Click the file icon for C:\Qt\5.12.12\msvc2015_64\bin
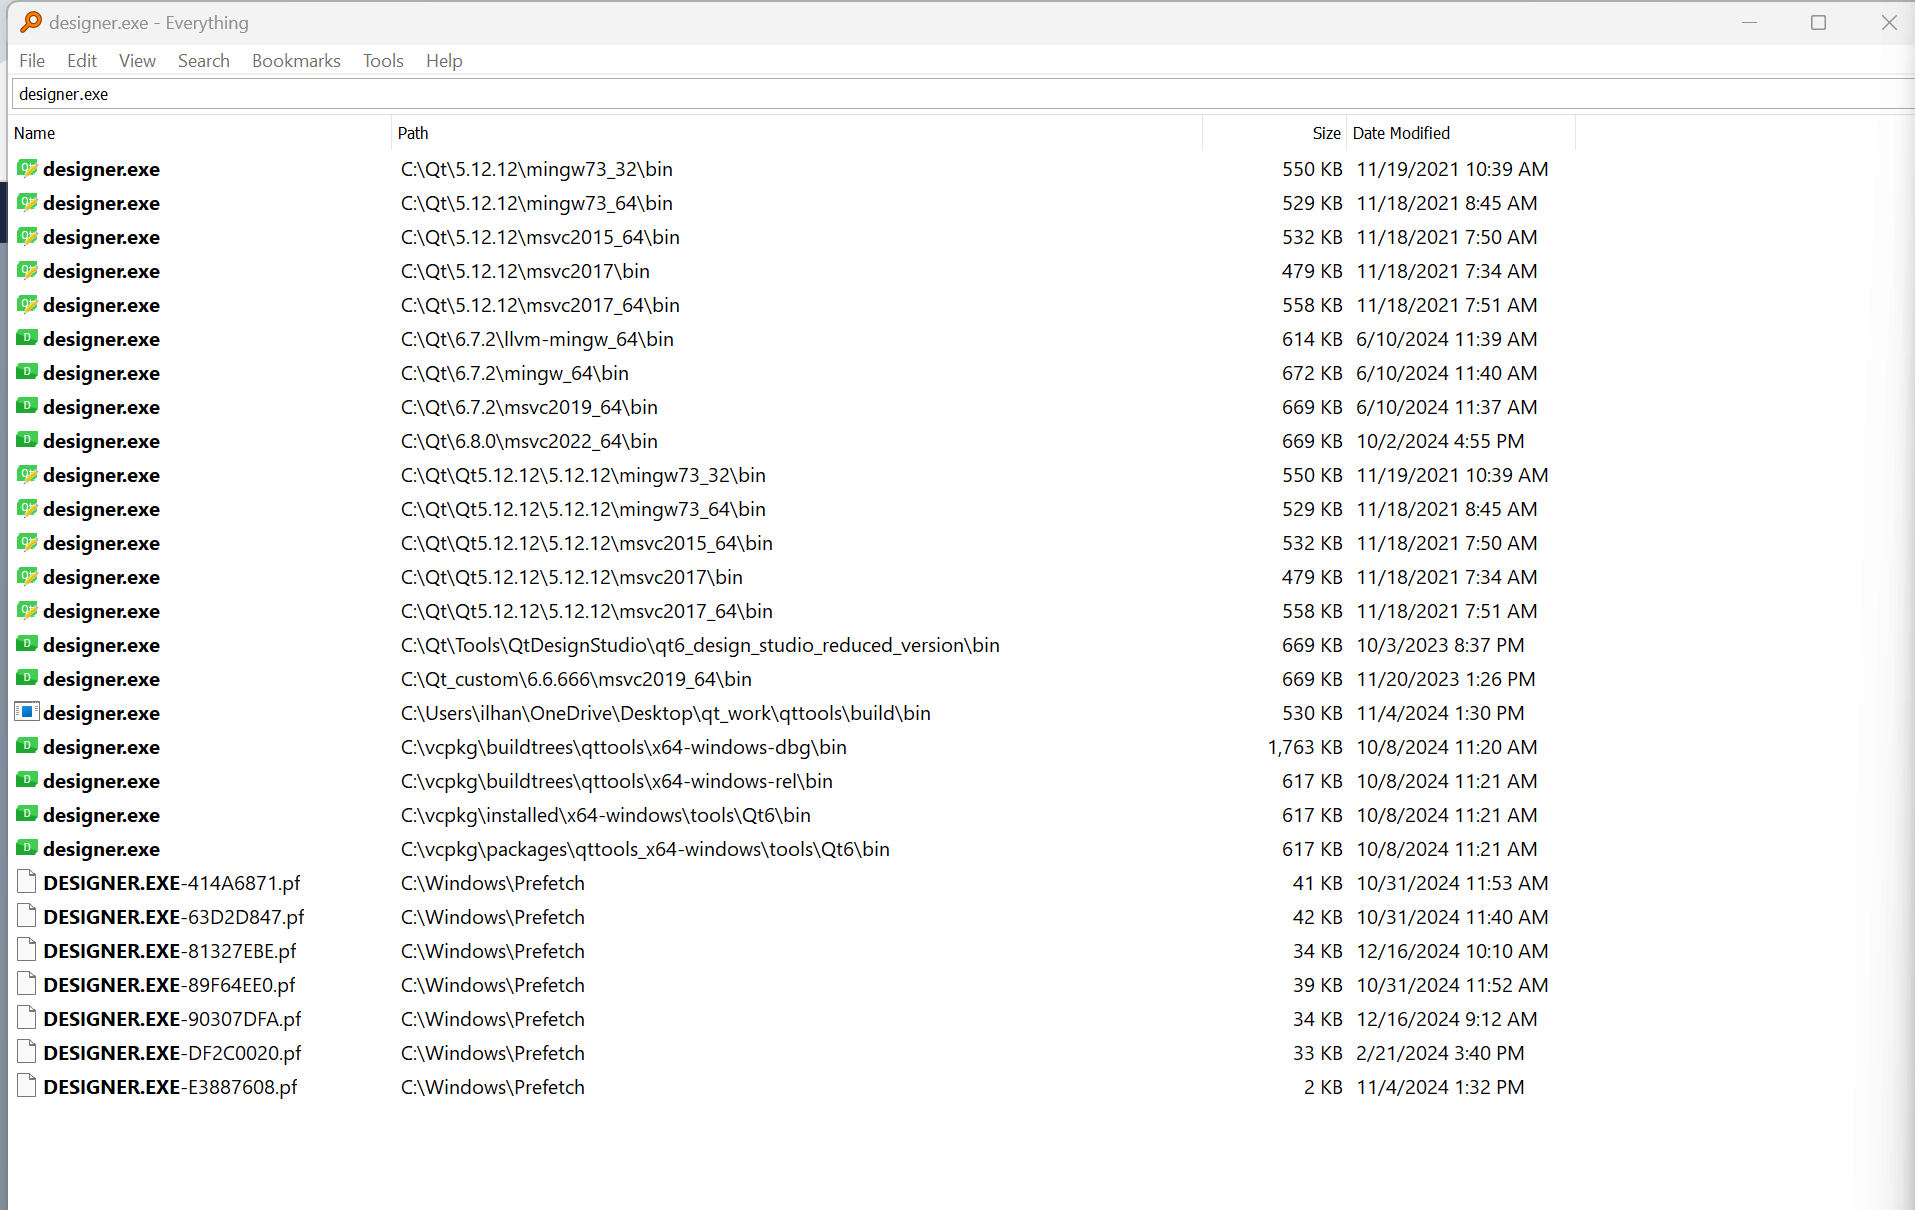 tap(27, 236)
